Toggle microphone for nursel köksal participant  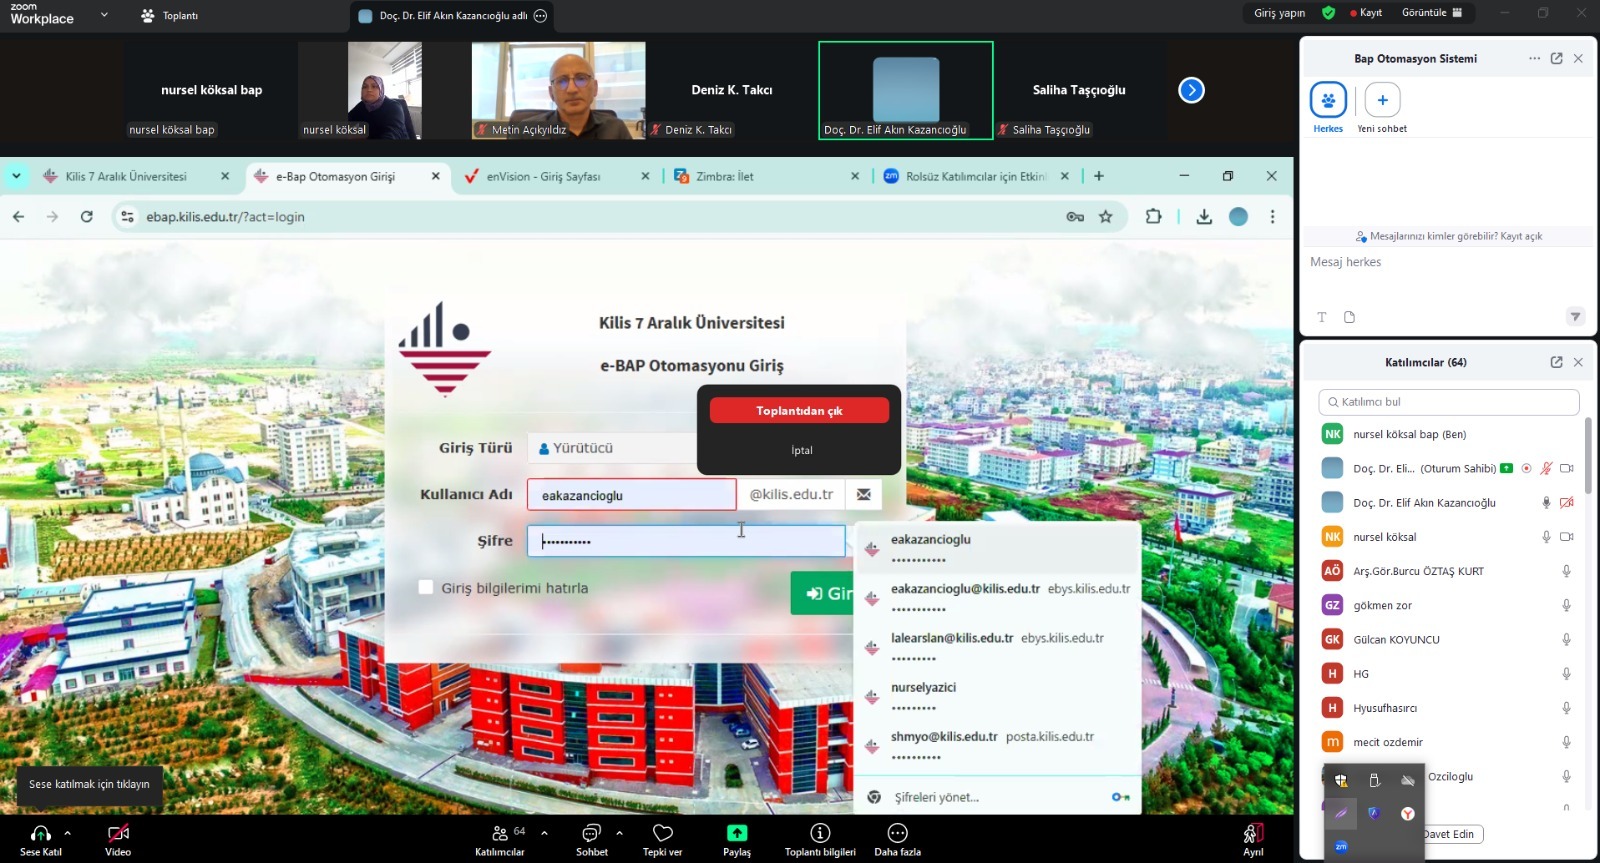click(x=1546, y=537)
